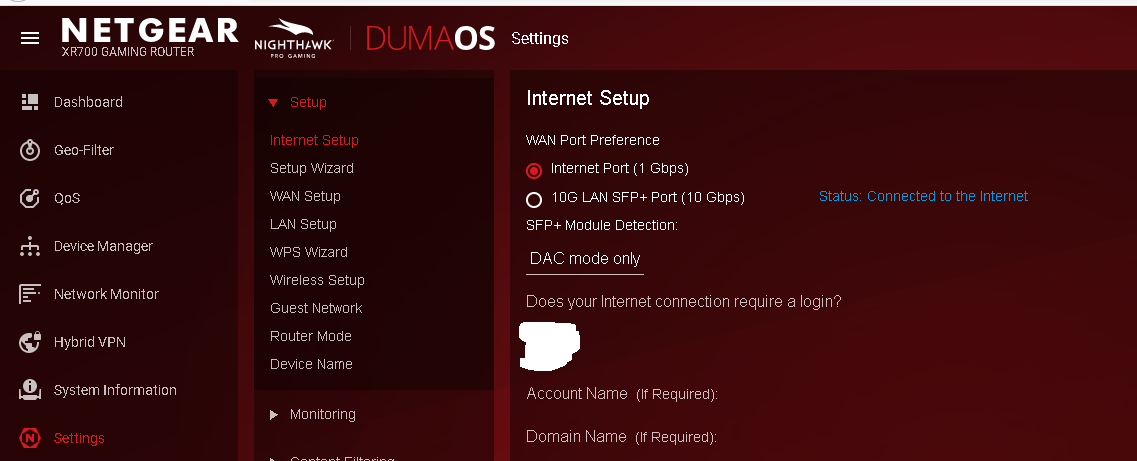The height and width of the screenshot is (461, 1137).
Task: Go to WAN Setup page
Action: tap(305, 196)
